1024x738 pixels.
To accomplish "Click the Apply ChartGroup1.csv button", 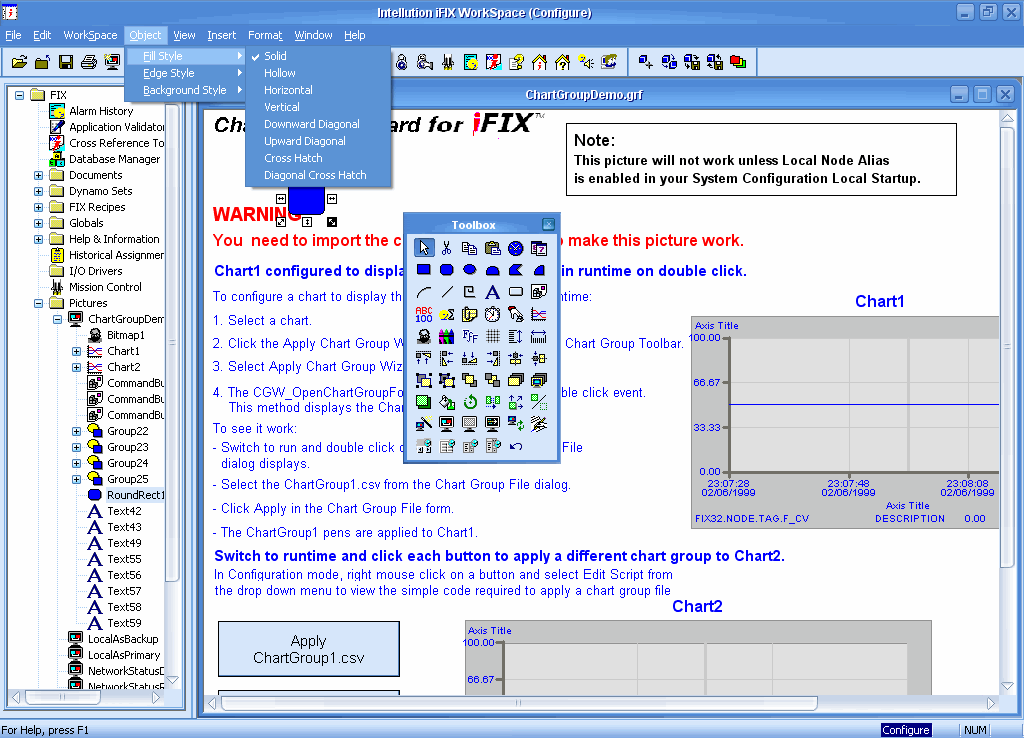I will pos(309,649).
